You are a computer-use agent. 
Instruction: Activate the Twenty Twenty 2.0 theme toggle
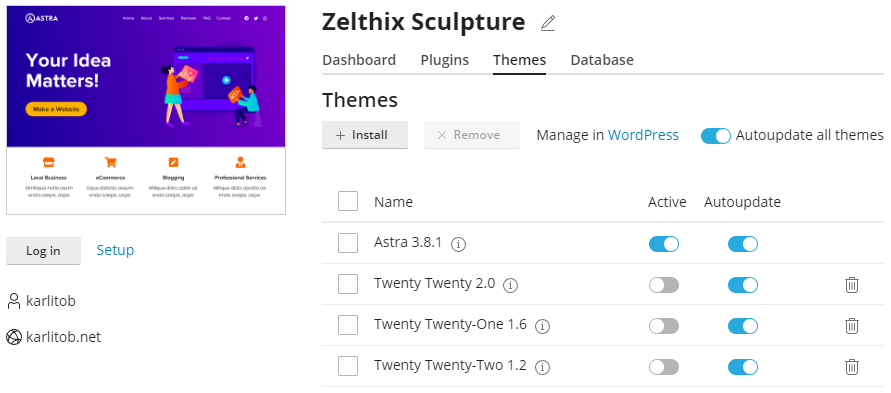[x=664, y=285]
